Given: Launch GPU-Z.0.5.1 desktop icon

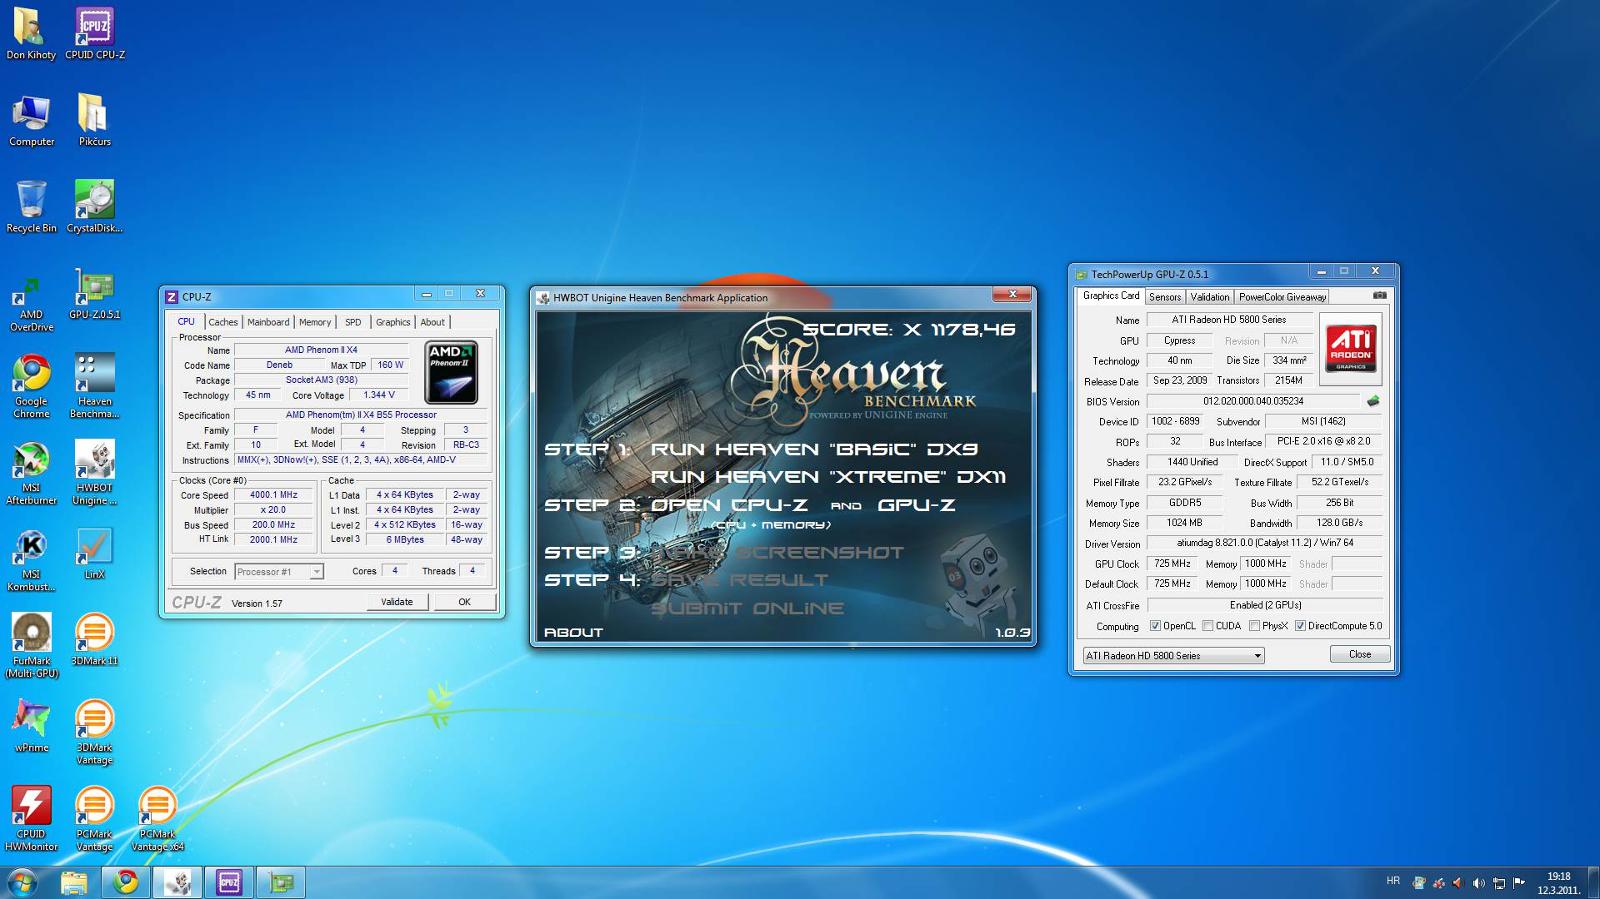Looking at the screenshot, I should pos(95,293).
